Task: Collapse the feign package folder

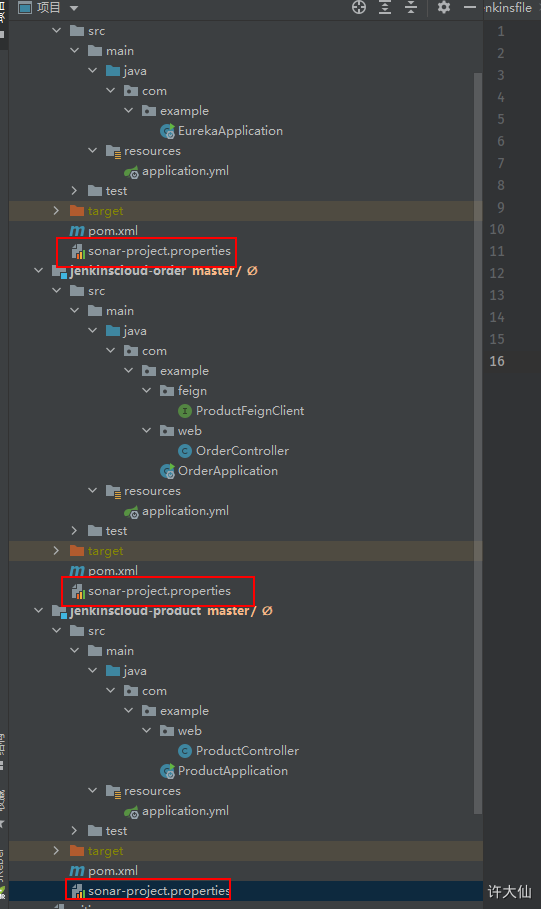Action: pyautogui.click(x=146, y=391)
